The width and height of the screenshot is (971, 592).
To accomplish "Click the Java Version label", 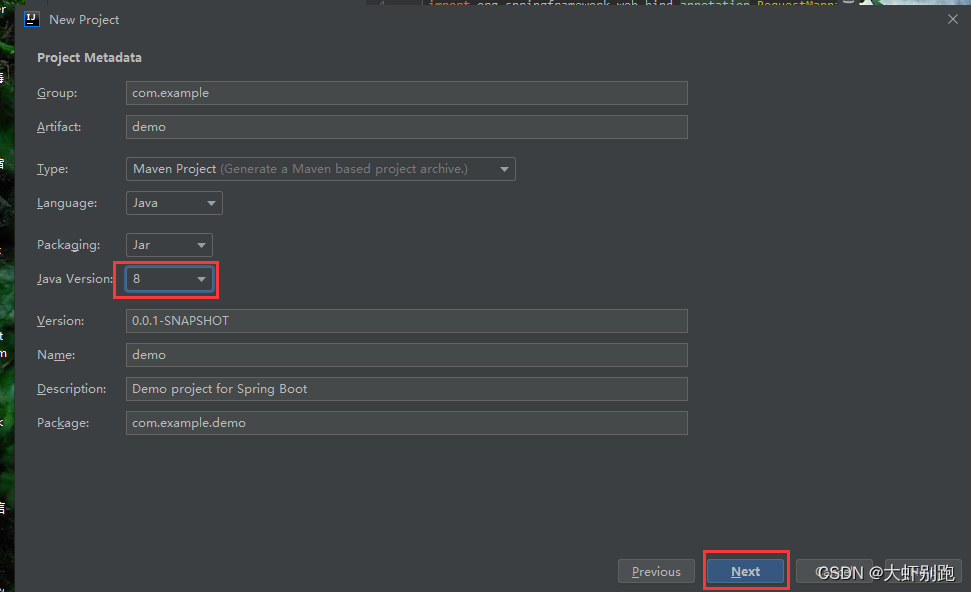I will coord(75,279).
